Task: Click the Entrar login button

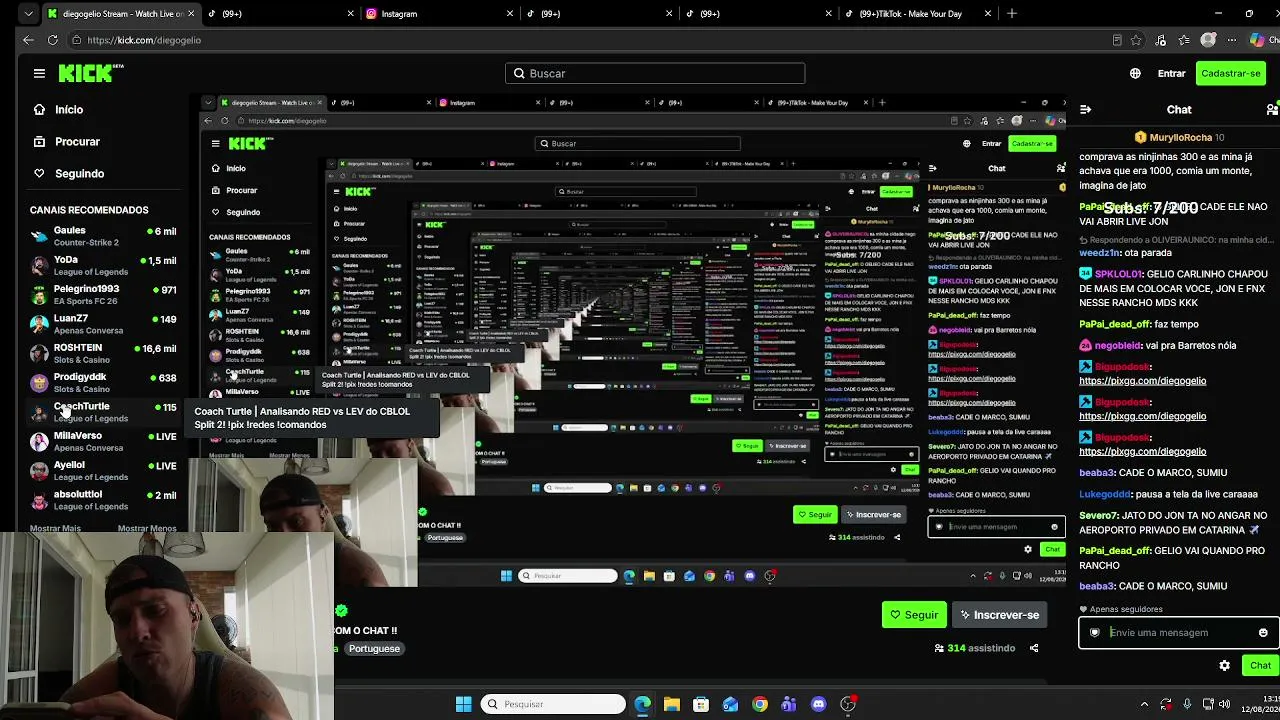Action: 1171,73
